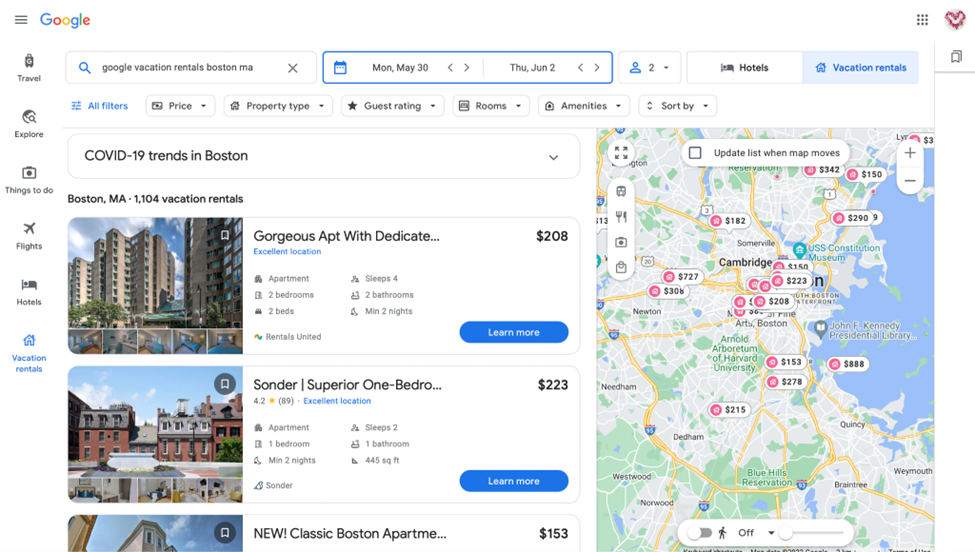Zoom out on the map
The image size is (975, 552).
coord(910,181)
